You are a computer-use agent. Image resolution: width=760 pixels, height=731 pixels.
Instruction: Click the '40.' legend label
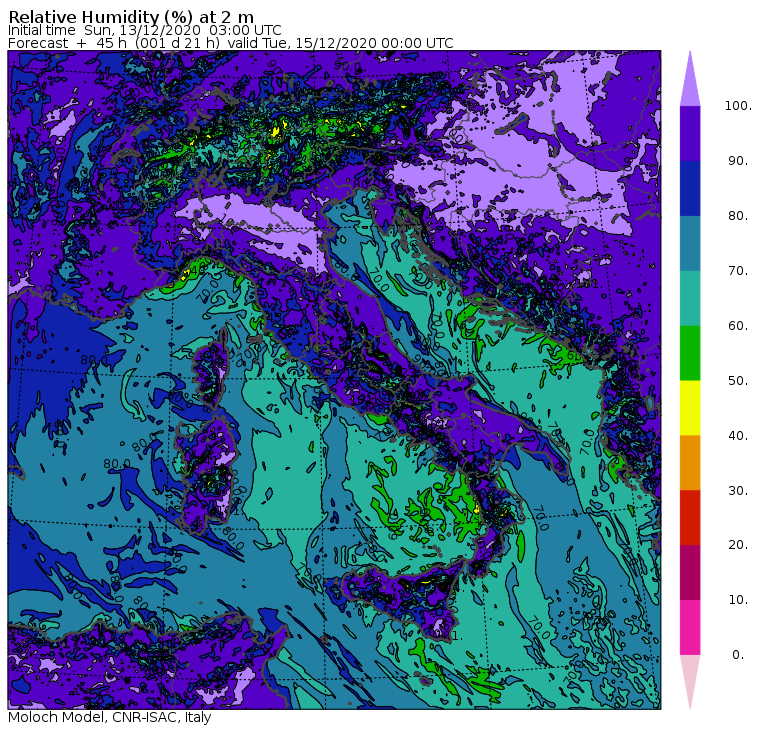click(738, 435)
